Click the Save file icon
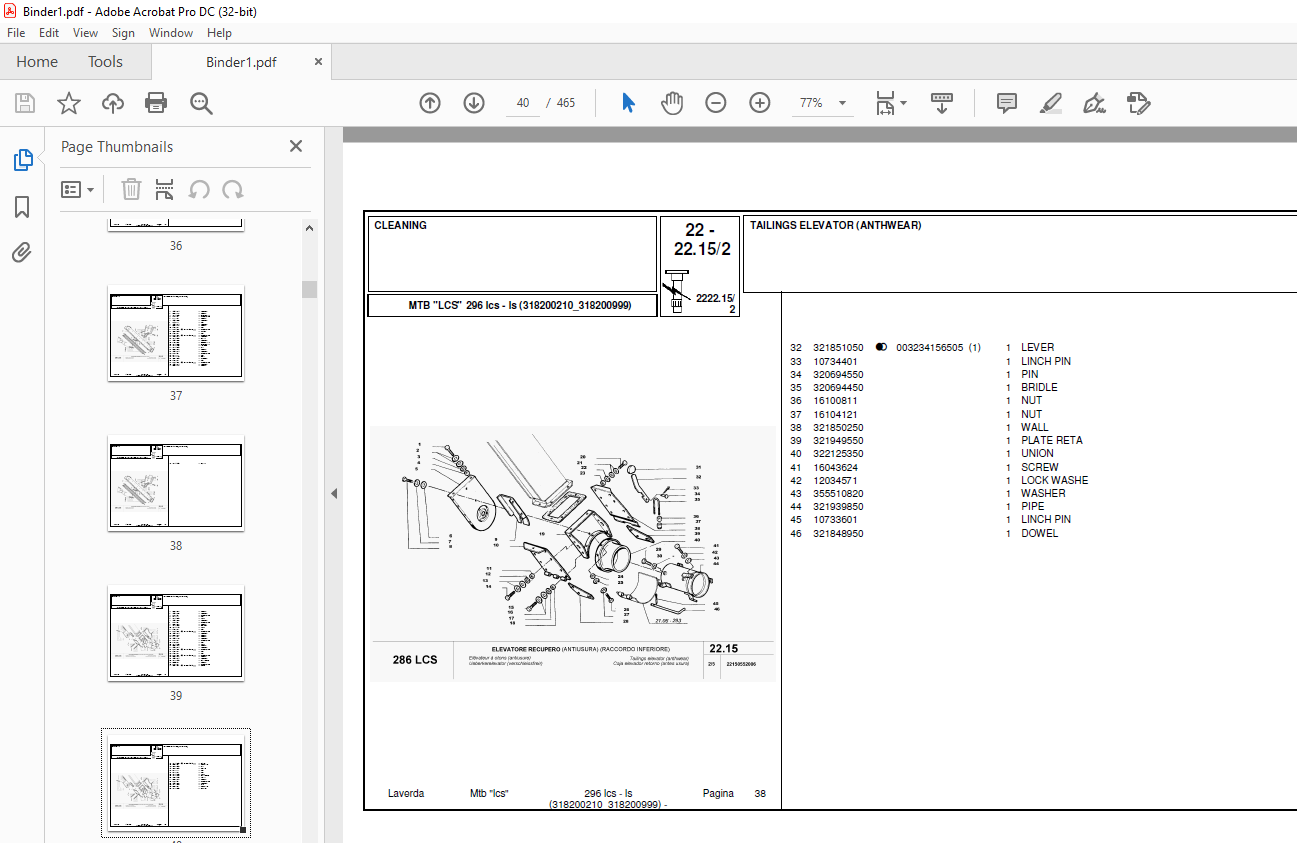Viewport: 1297px width, 843px height. (x=25, y=103)
